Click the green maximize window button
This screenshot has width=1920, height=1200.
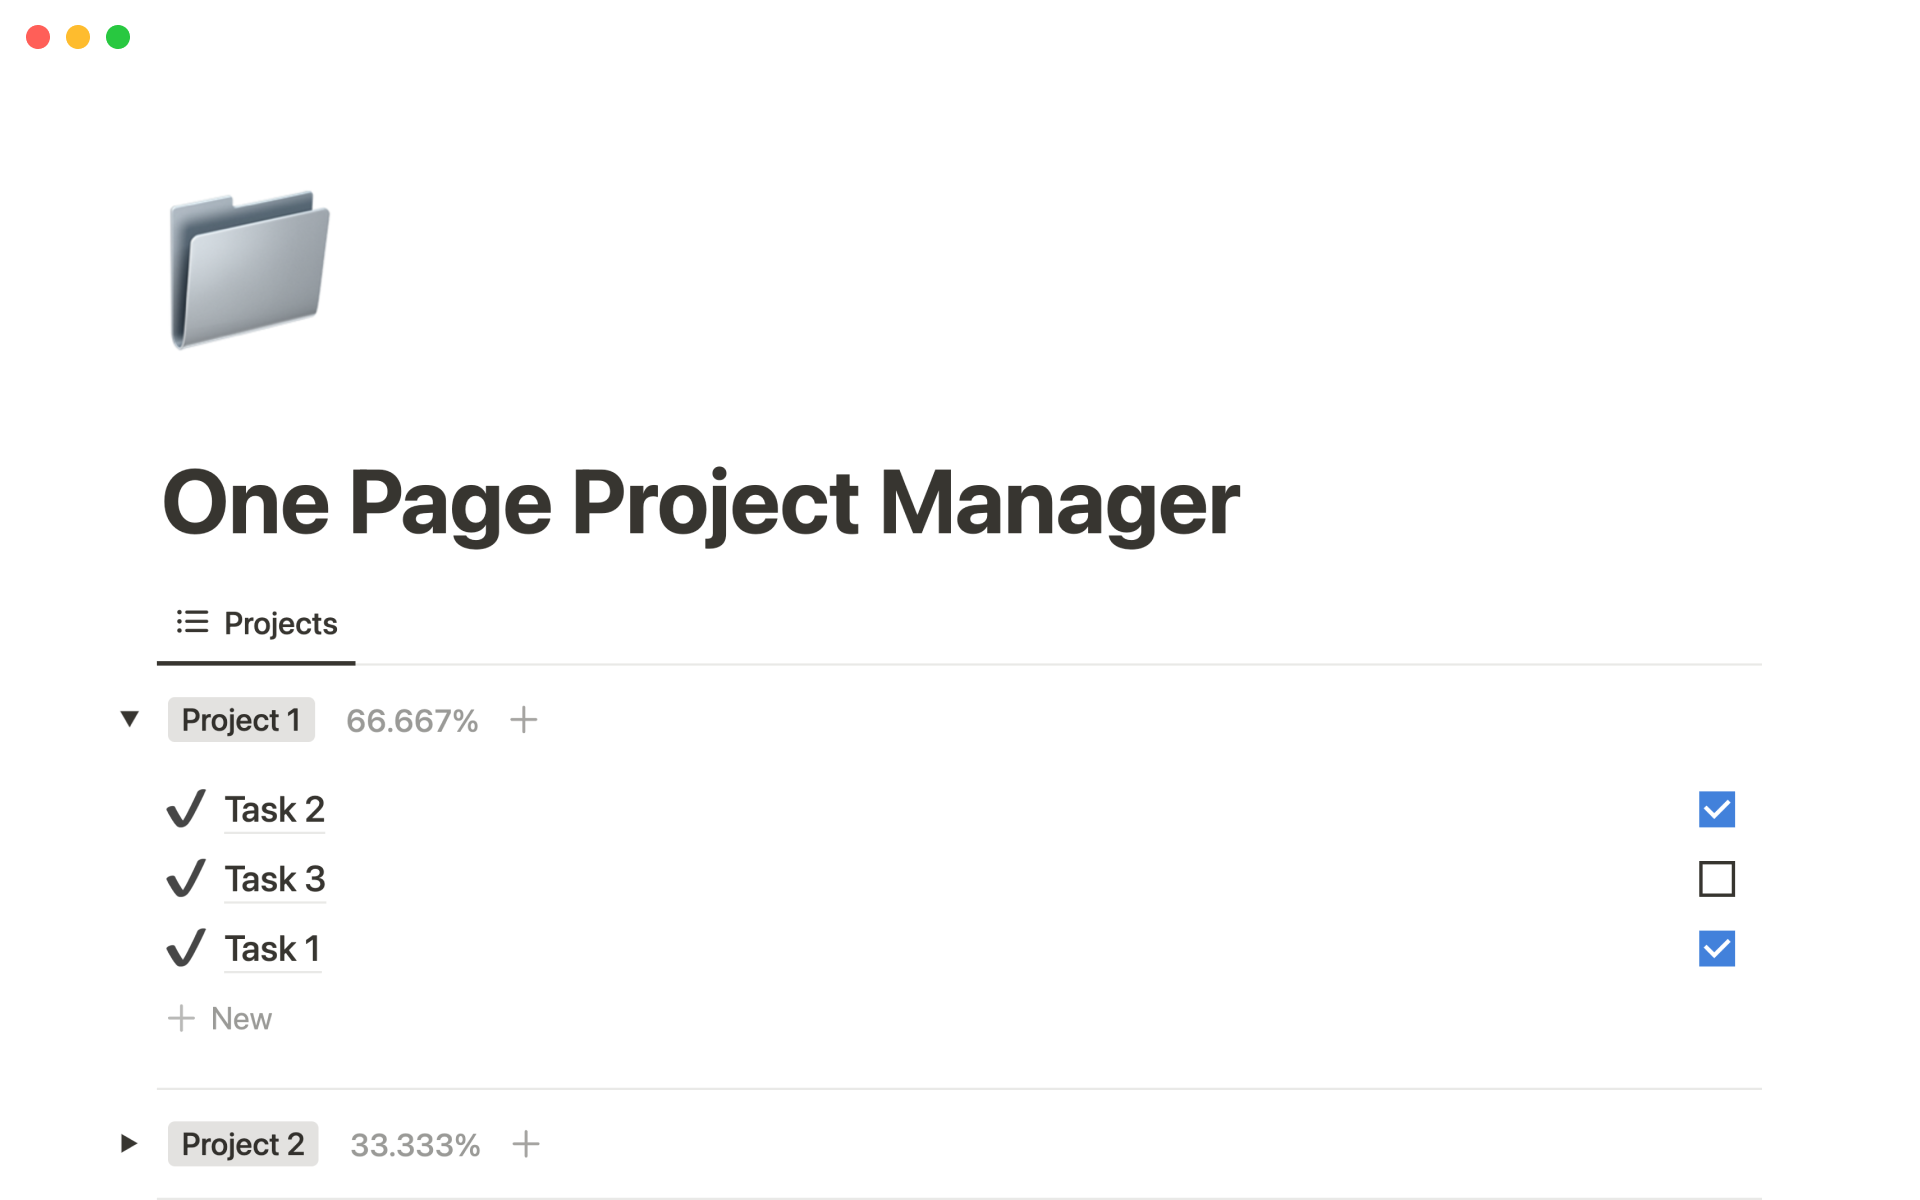click(x=118, y=37)
